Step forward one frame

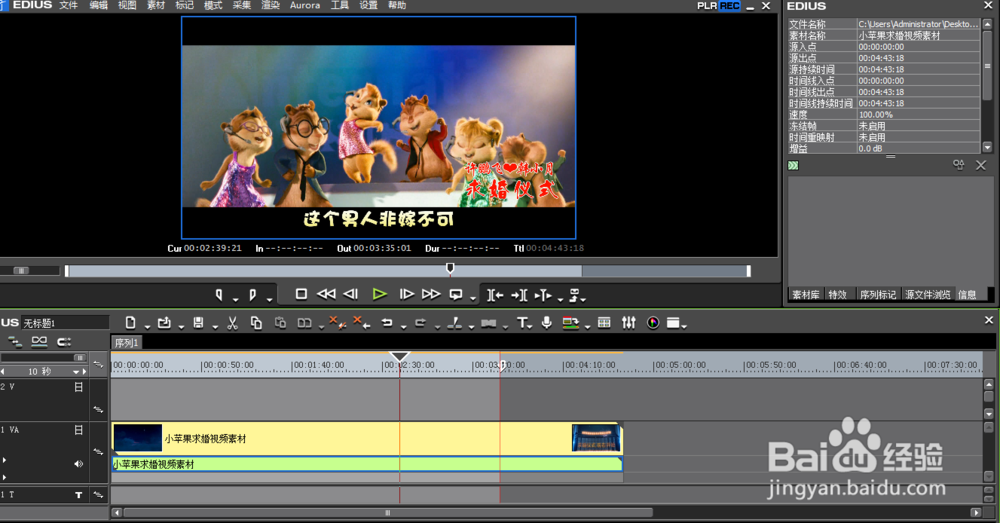(x=406, y=294)
